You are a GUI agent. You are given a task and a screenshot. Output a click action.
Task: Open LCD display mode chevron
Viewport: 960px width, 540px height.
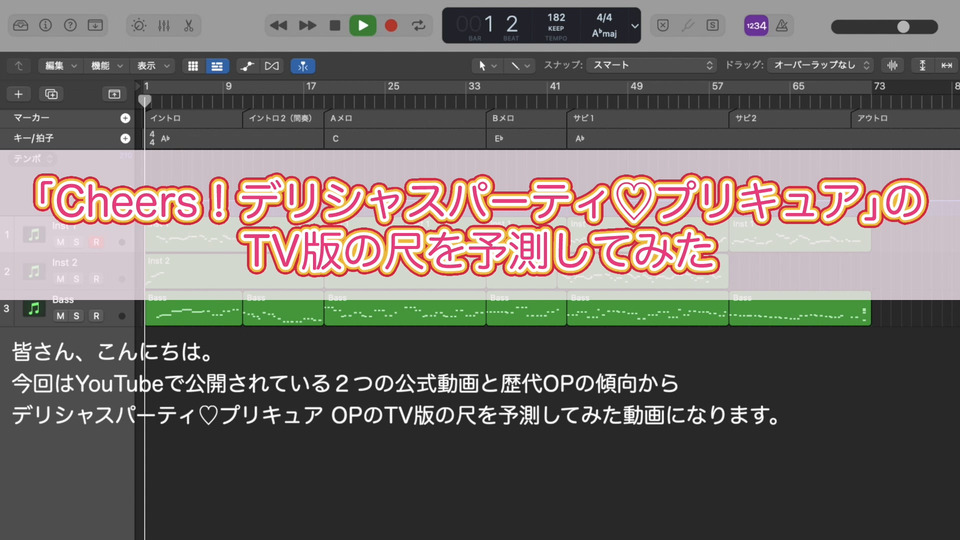634,26
